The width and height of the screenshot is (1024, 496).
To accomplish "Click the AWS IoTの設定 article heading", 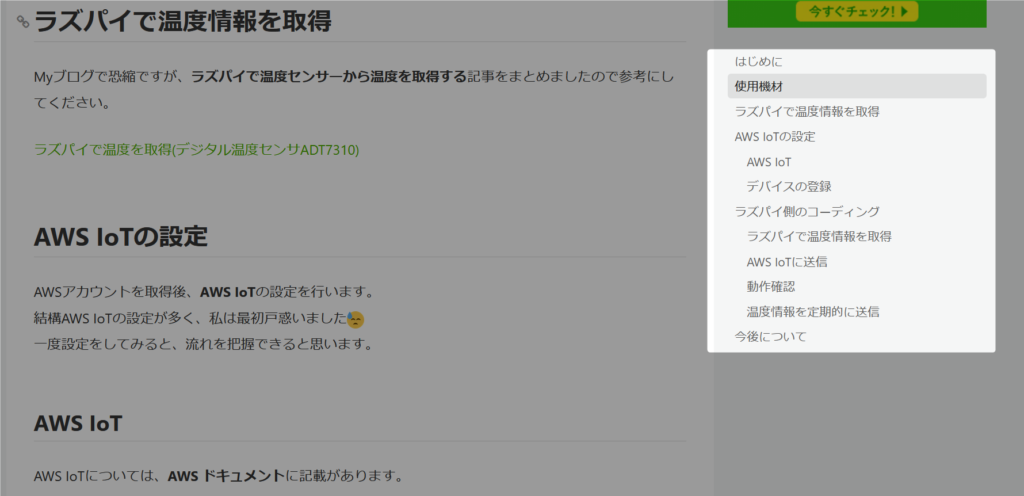I will [121, 237].
